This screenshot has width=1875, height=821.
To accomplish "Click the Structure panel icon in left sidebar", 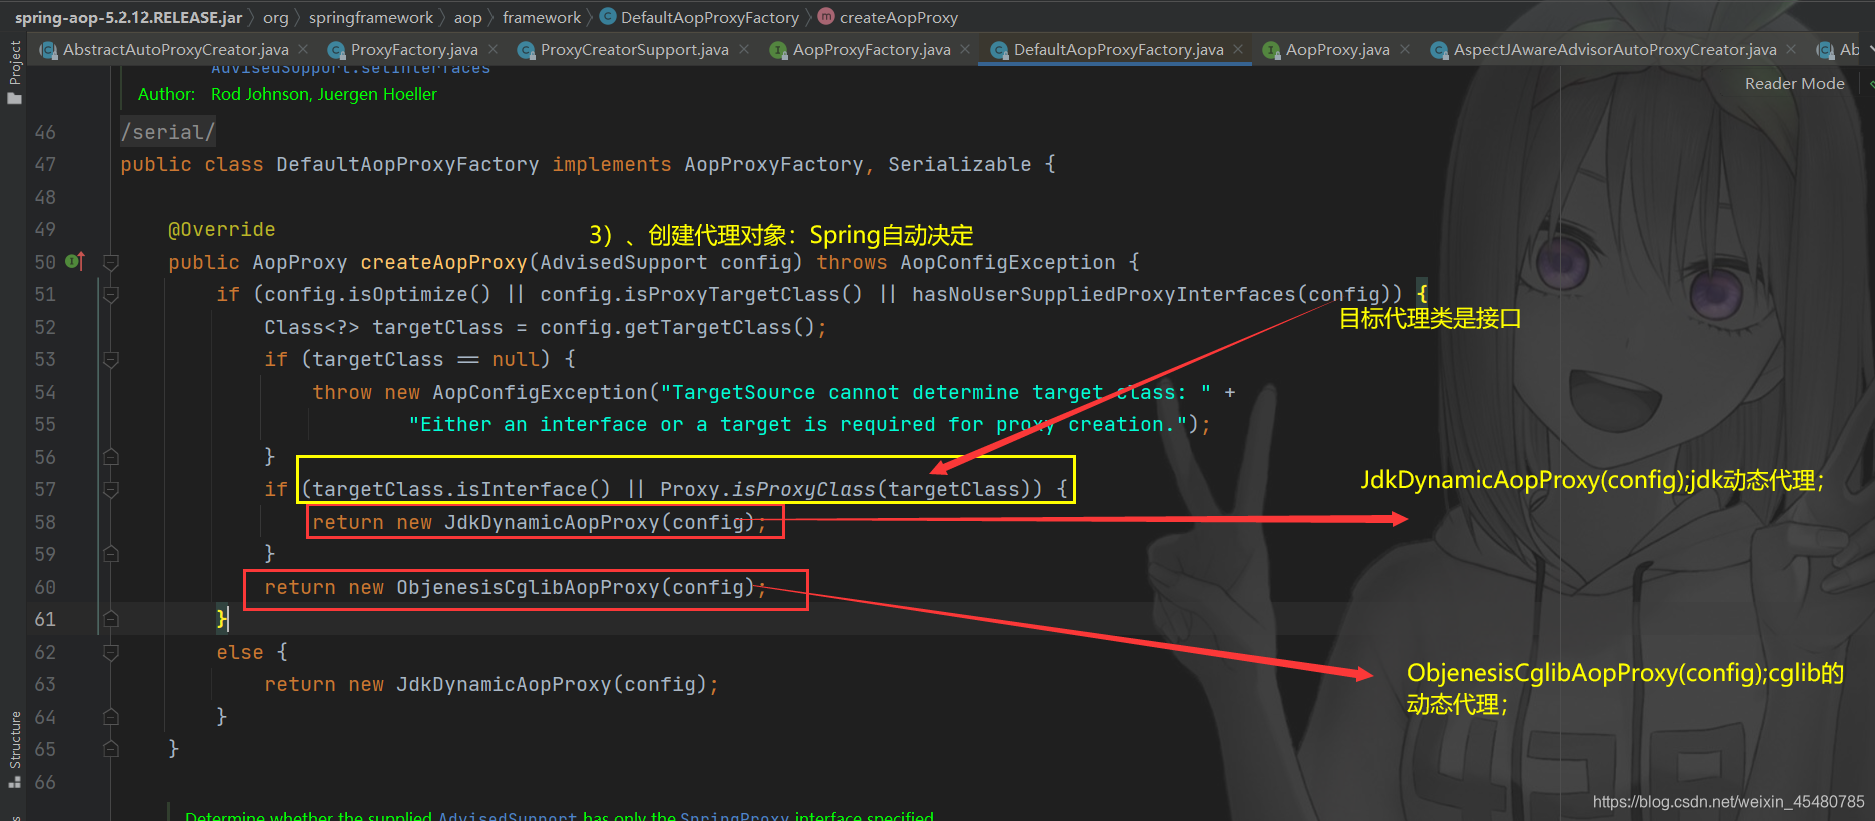I will [x=14, y=782].
